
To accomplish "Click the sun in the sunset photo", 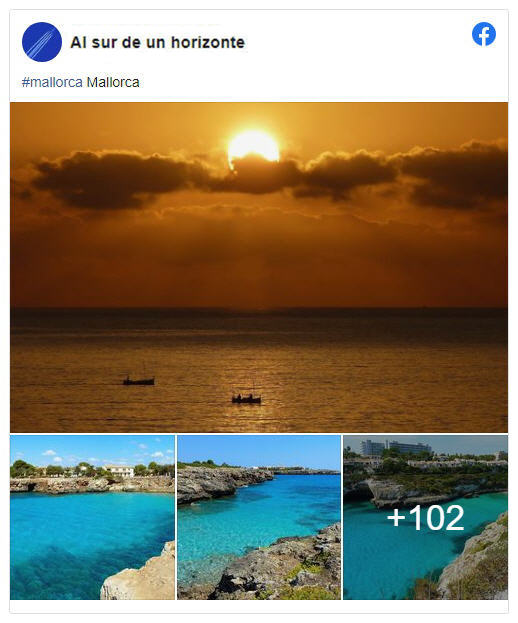I will tap(253, 145).
